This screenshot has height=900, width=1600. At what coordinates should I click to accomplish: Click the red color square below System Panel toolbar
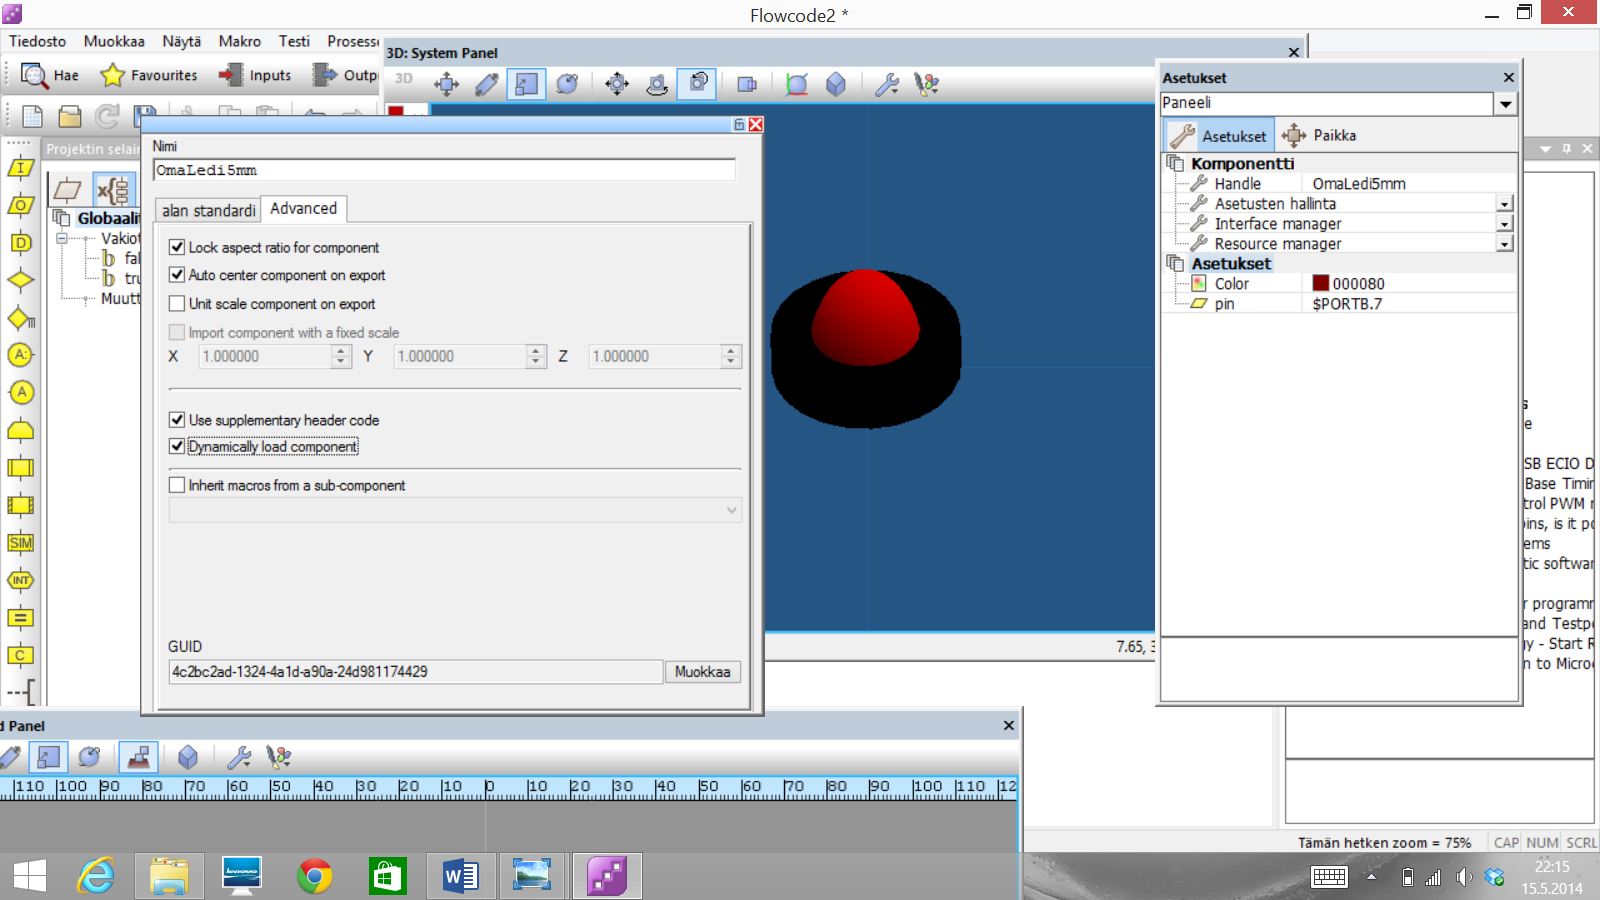(x=396, y=111)
